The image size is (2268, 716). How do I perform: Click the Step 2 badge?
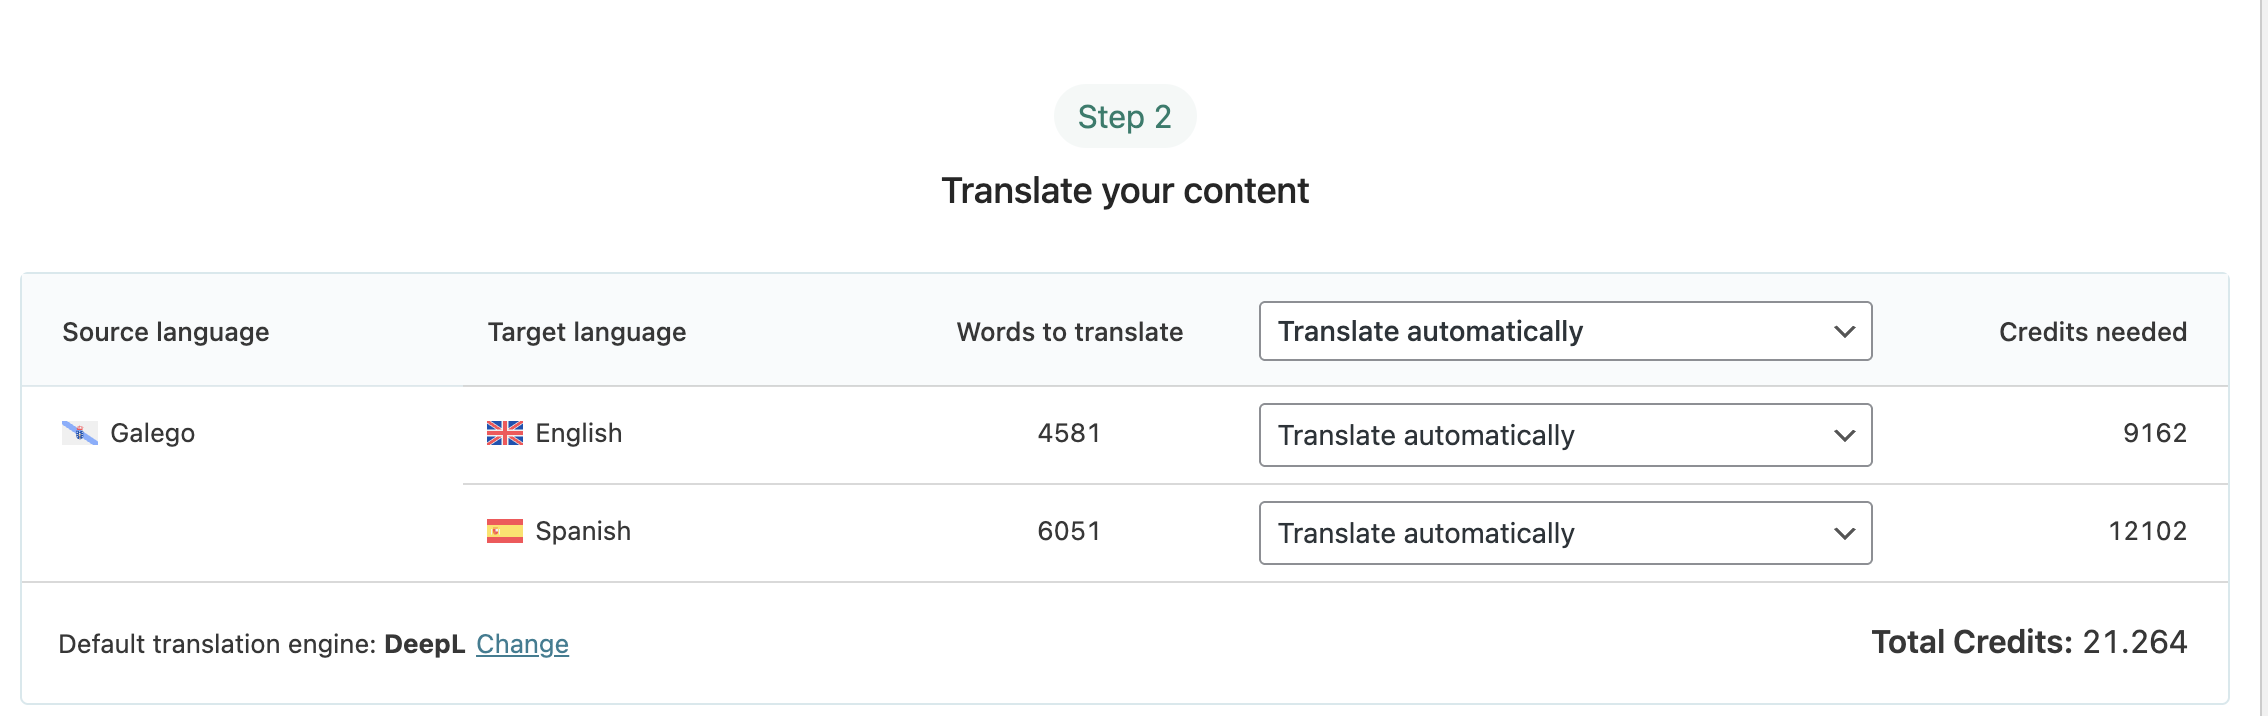click(x=1125, y=117)
